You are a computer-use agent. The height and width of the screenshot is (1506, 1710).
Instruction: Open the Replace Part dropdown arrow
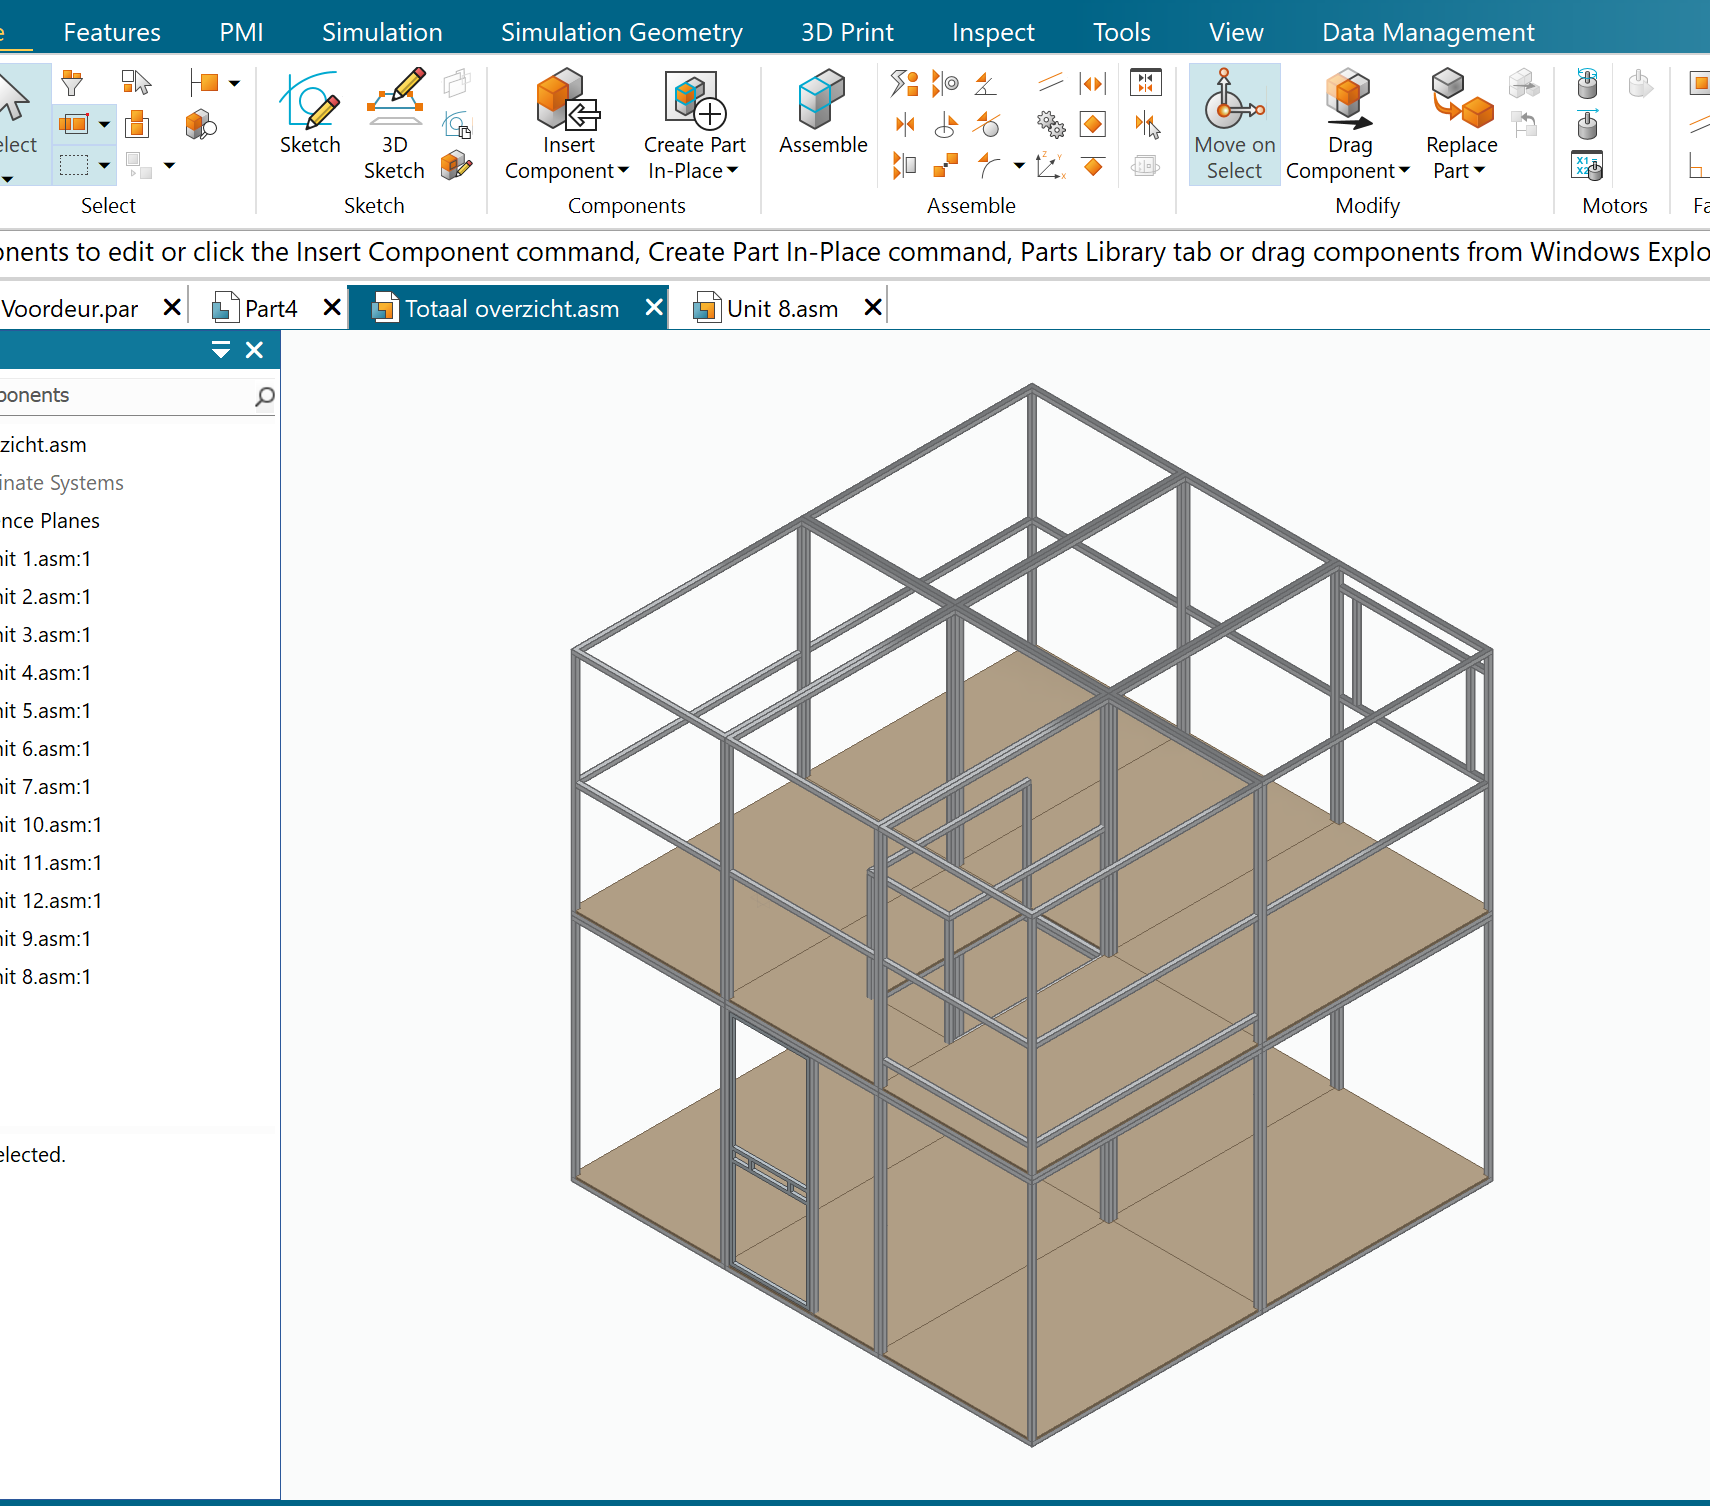pyautogui.click(x=1479, y=171)
